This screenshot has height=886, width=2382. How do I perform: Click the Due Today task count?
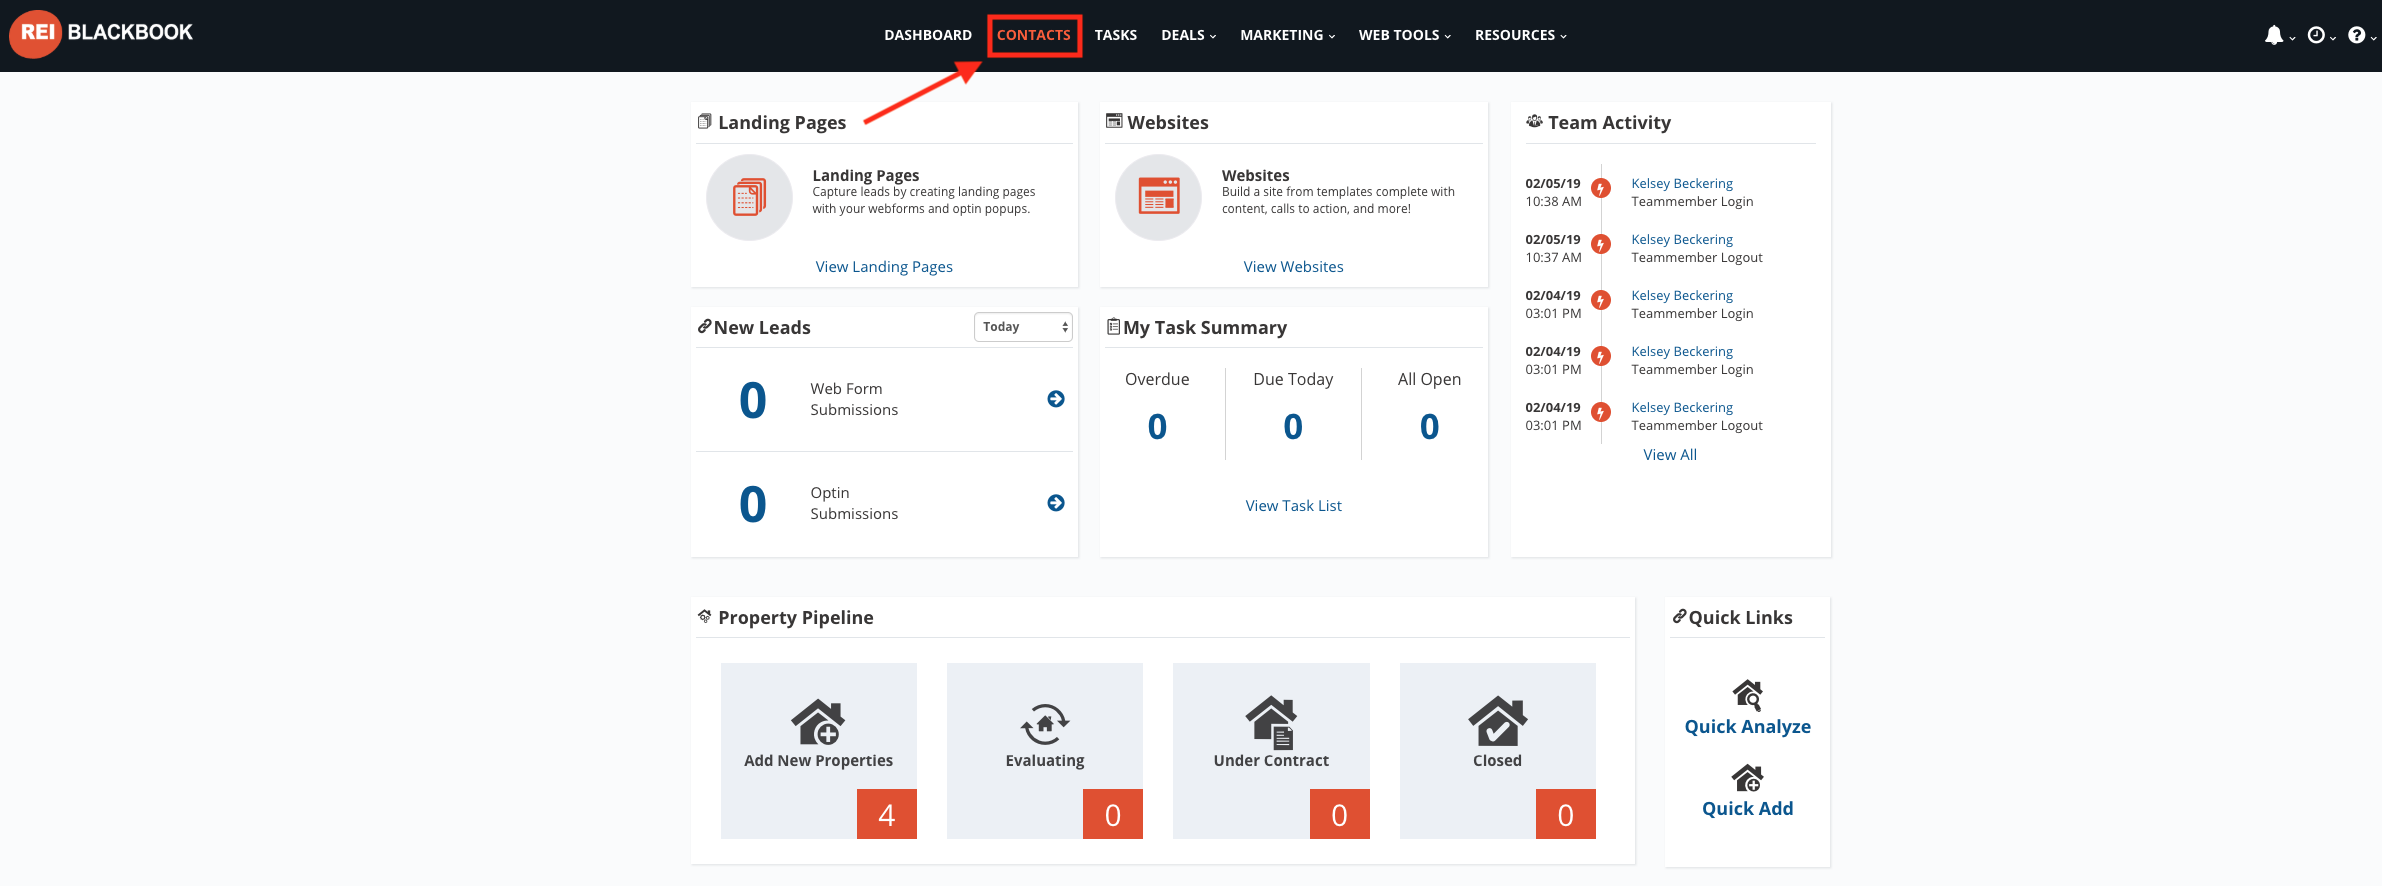pyautogui.click(x=1293, y=427)
